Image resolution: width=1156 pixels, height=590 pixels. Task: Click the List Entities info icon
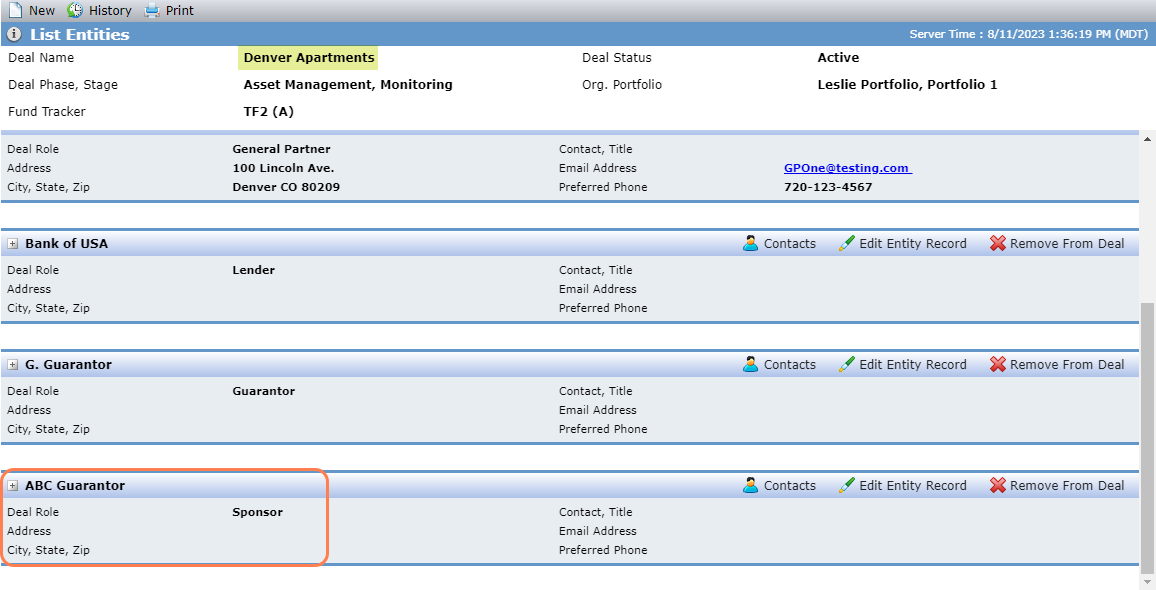14,35
